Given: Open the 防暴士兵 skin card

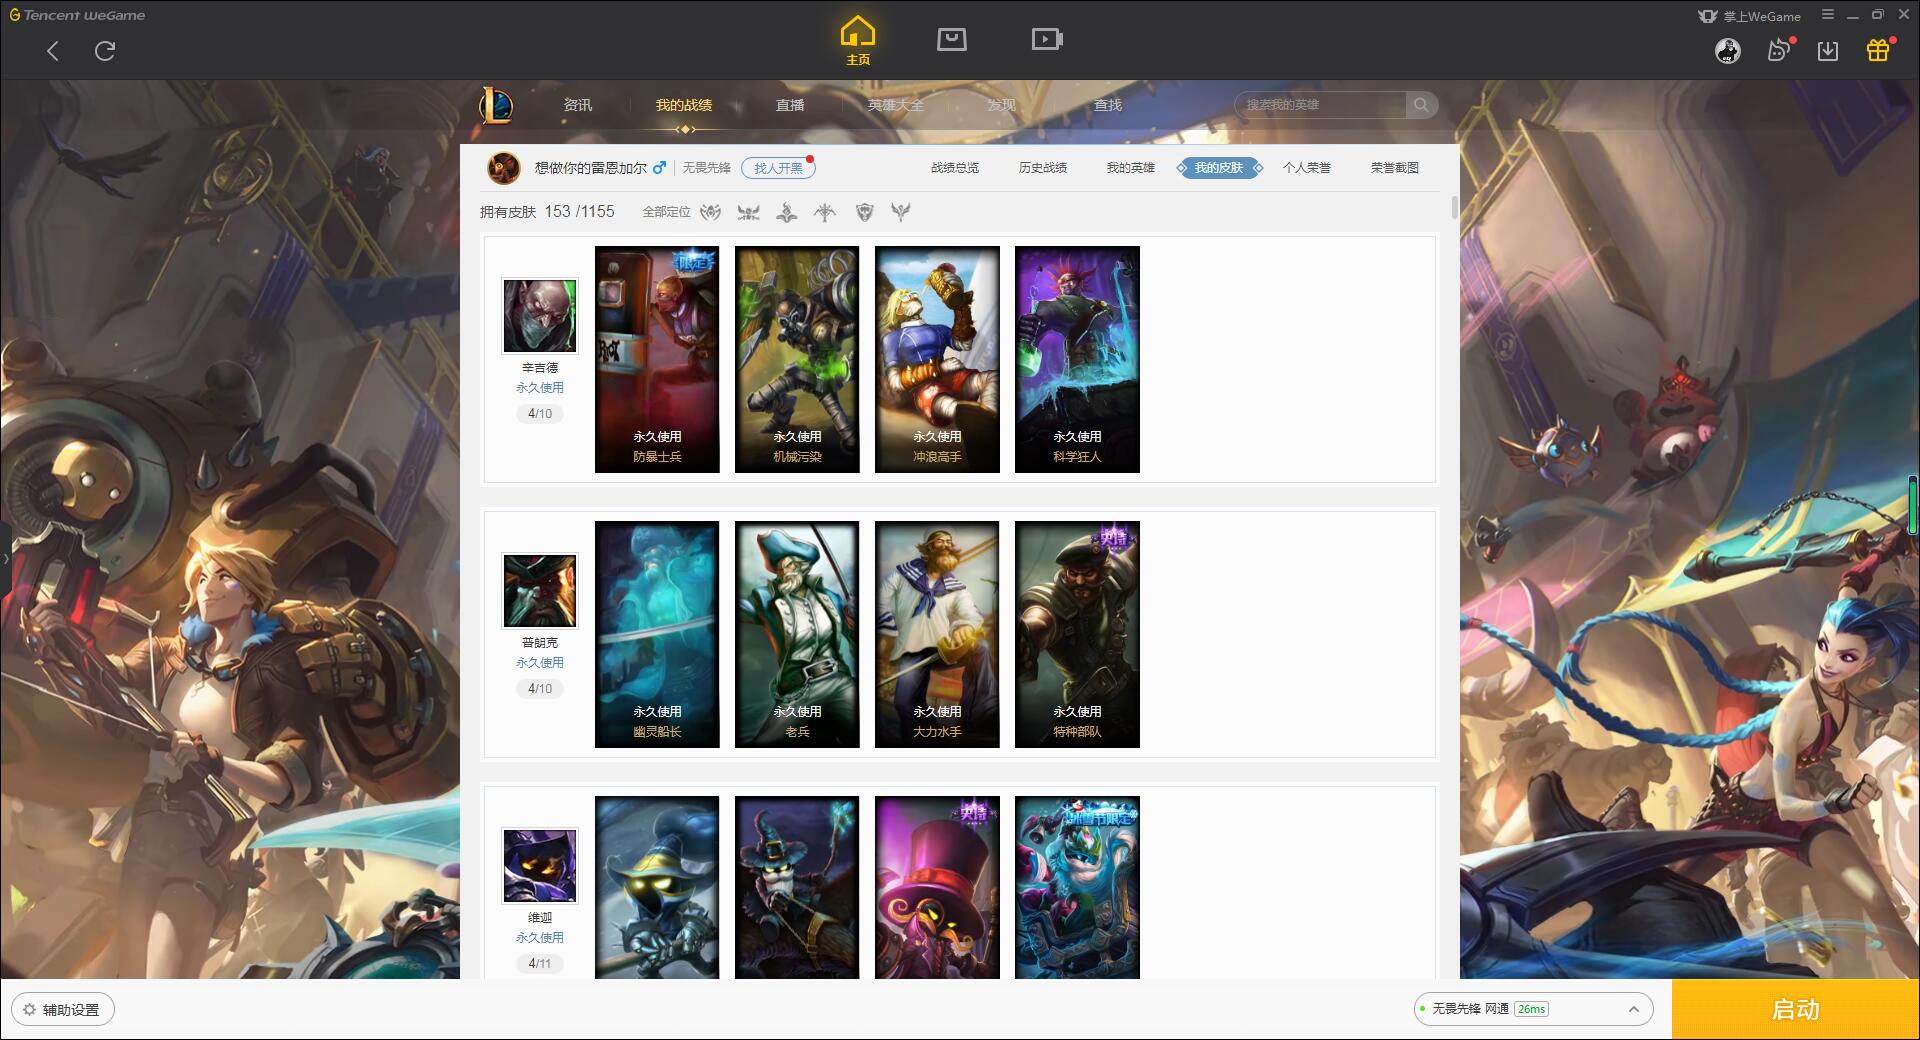Looking at the screenshot, I should (657, 359).
